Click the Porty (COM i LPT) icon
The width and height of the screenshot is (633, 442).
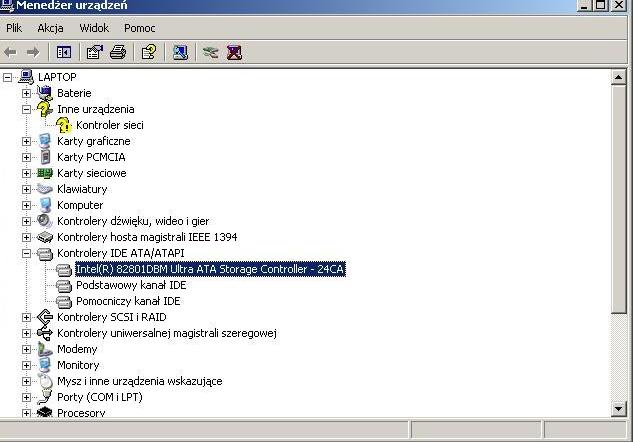coord(45,397)
